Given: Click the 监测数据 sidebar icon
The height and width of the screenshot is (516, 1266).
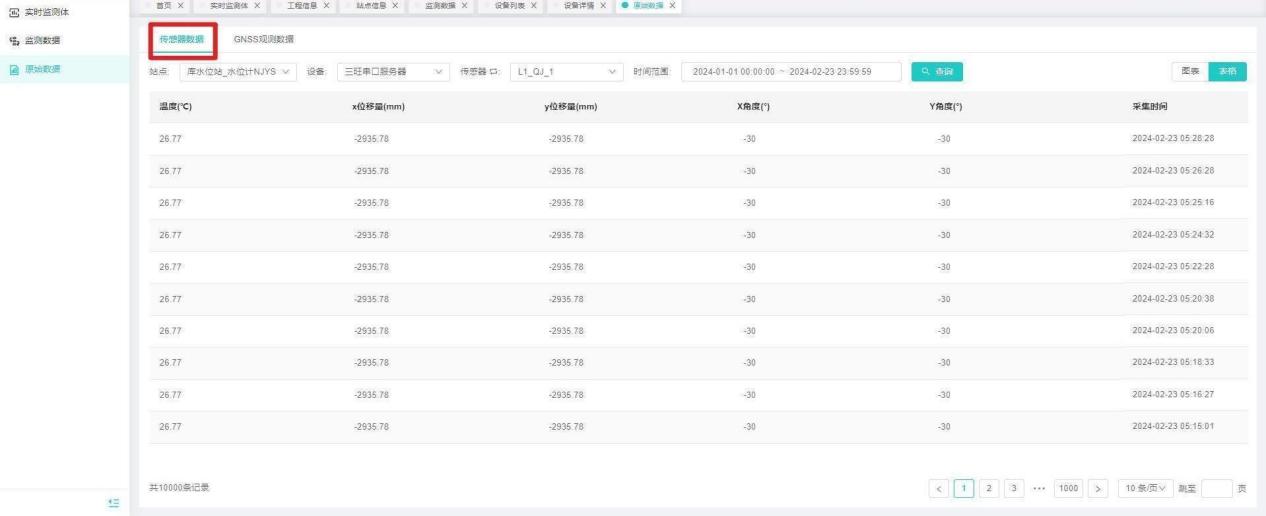Looking at the screenshot, I should click(x=13, y=40).
